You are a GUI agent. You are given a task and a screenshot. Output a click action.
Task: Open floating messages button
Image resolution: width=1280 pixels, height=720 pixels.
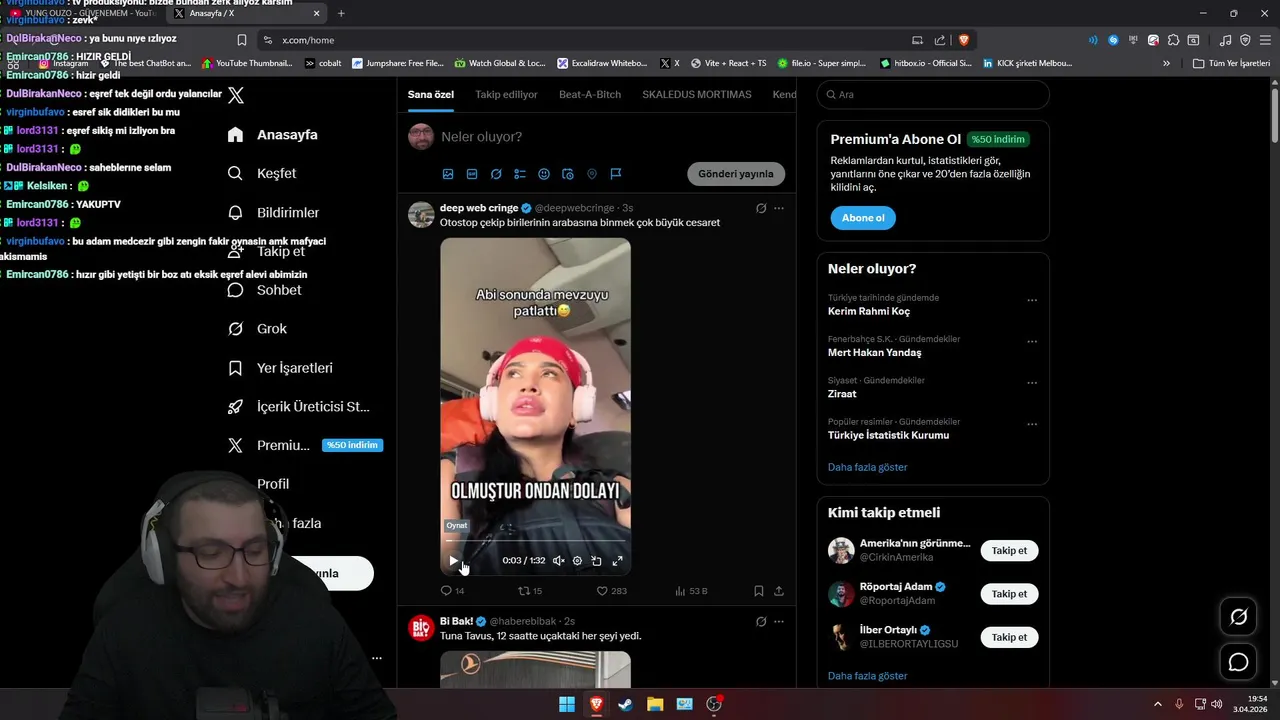coord(1238,662)
